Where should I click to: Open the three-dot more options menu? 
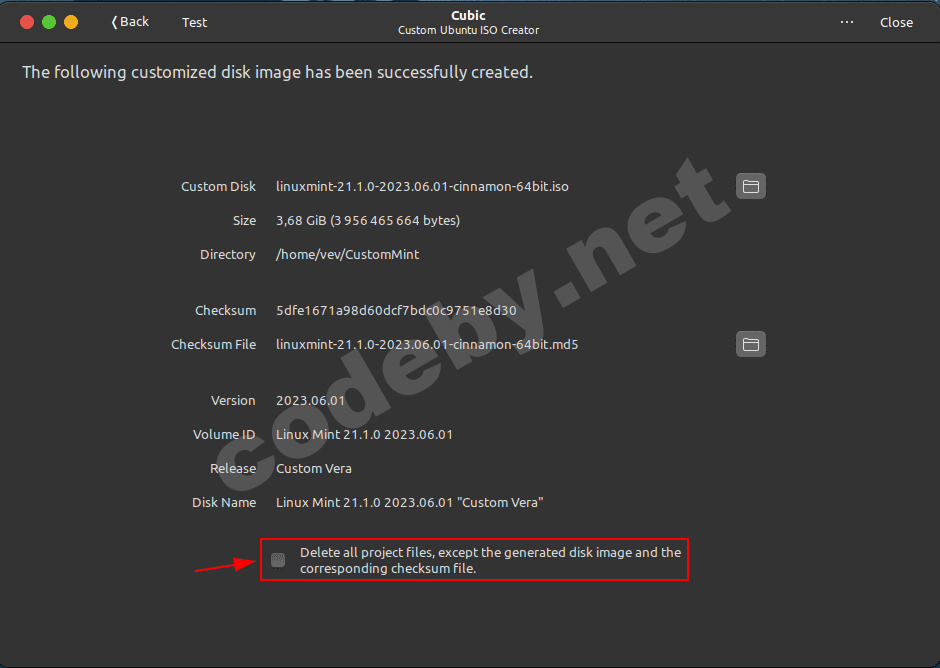846,22
